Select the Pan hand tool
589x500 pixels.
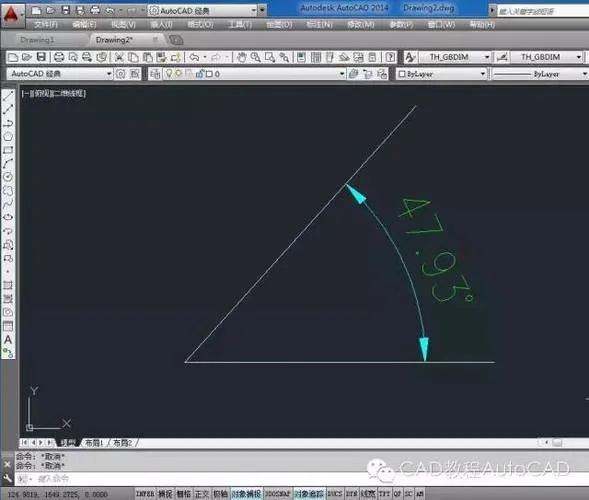[x=242, y=57]
